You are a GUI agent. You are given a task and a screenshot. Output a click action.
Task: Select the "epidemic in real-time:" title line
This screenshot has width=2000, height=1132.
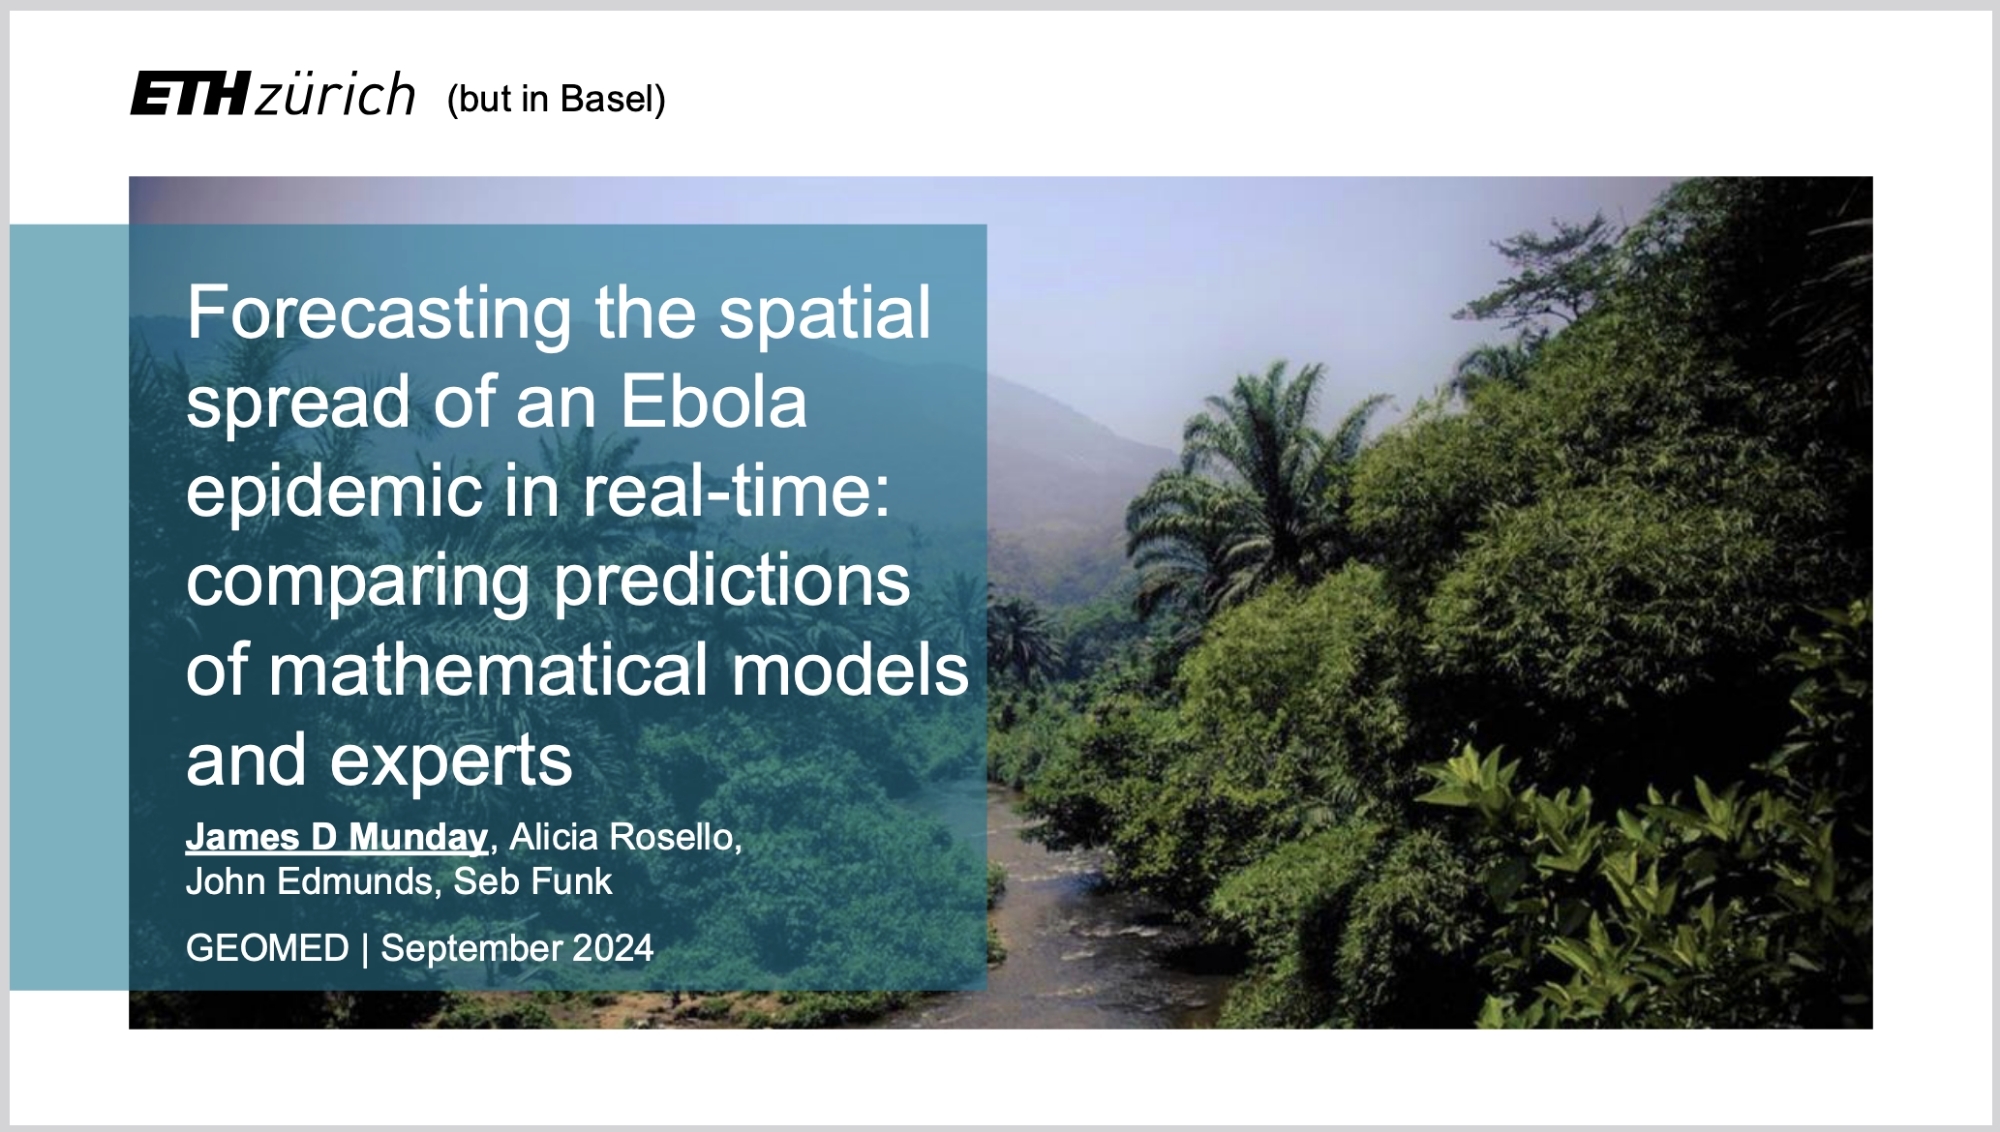tap(538, 491)
